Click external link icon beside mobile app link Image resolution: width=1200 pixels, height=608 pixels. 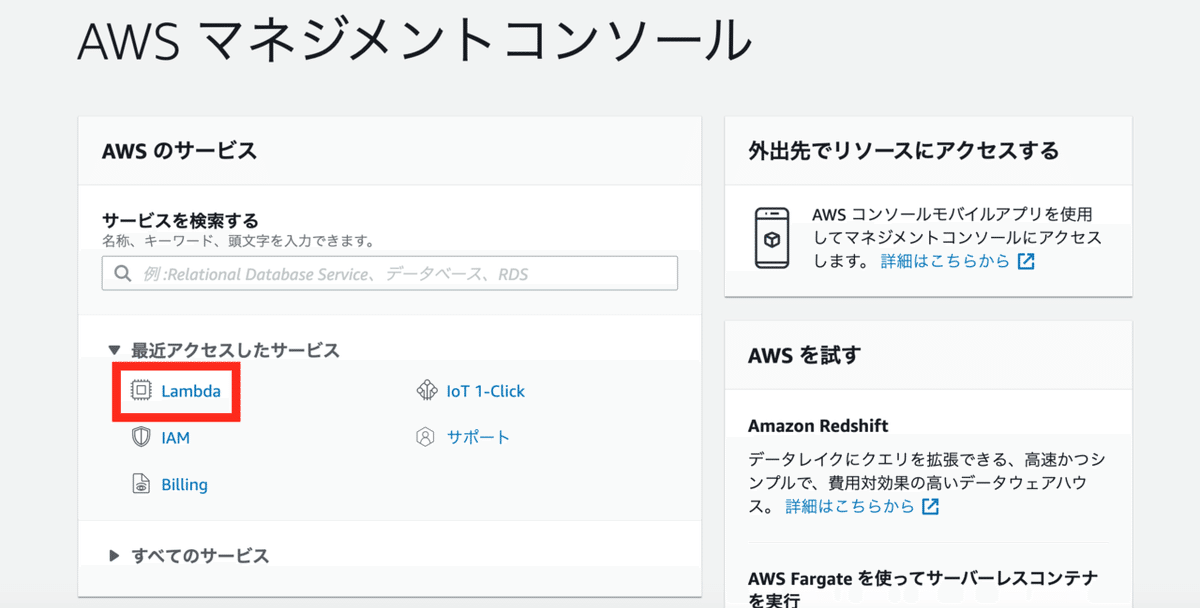point(1025,261)
